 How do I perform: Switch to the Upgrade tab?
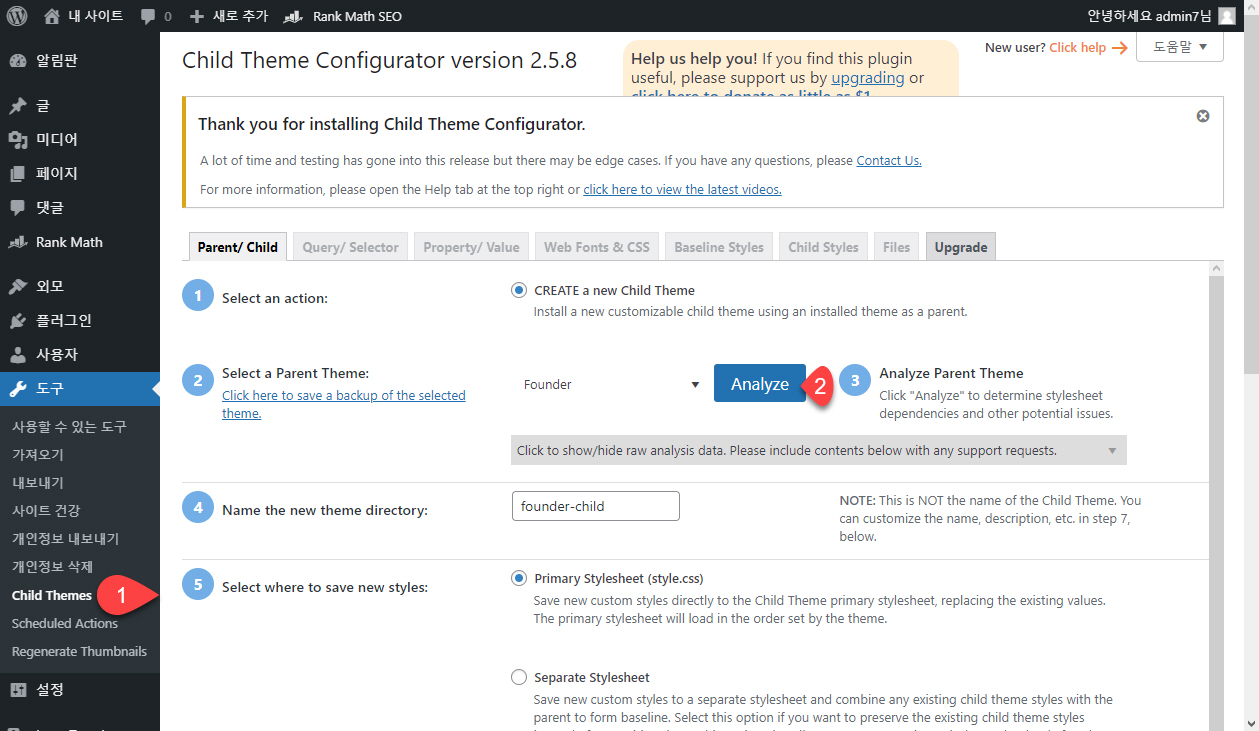click(961, 247)
